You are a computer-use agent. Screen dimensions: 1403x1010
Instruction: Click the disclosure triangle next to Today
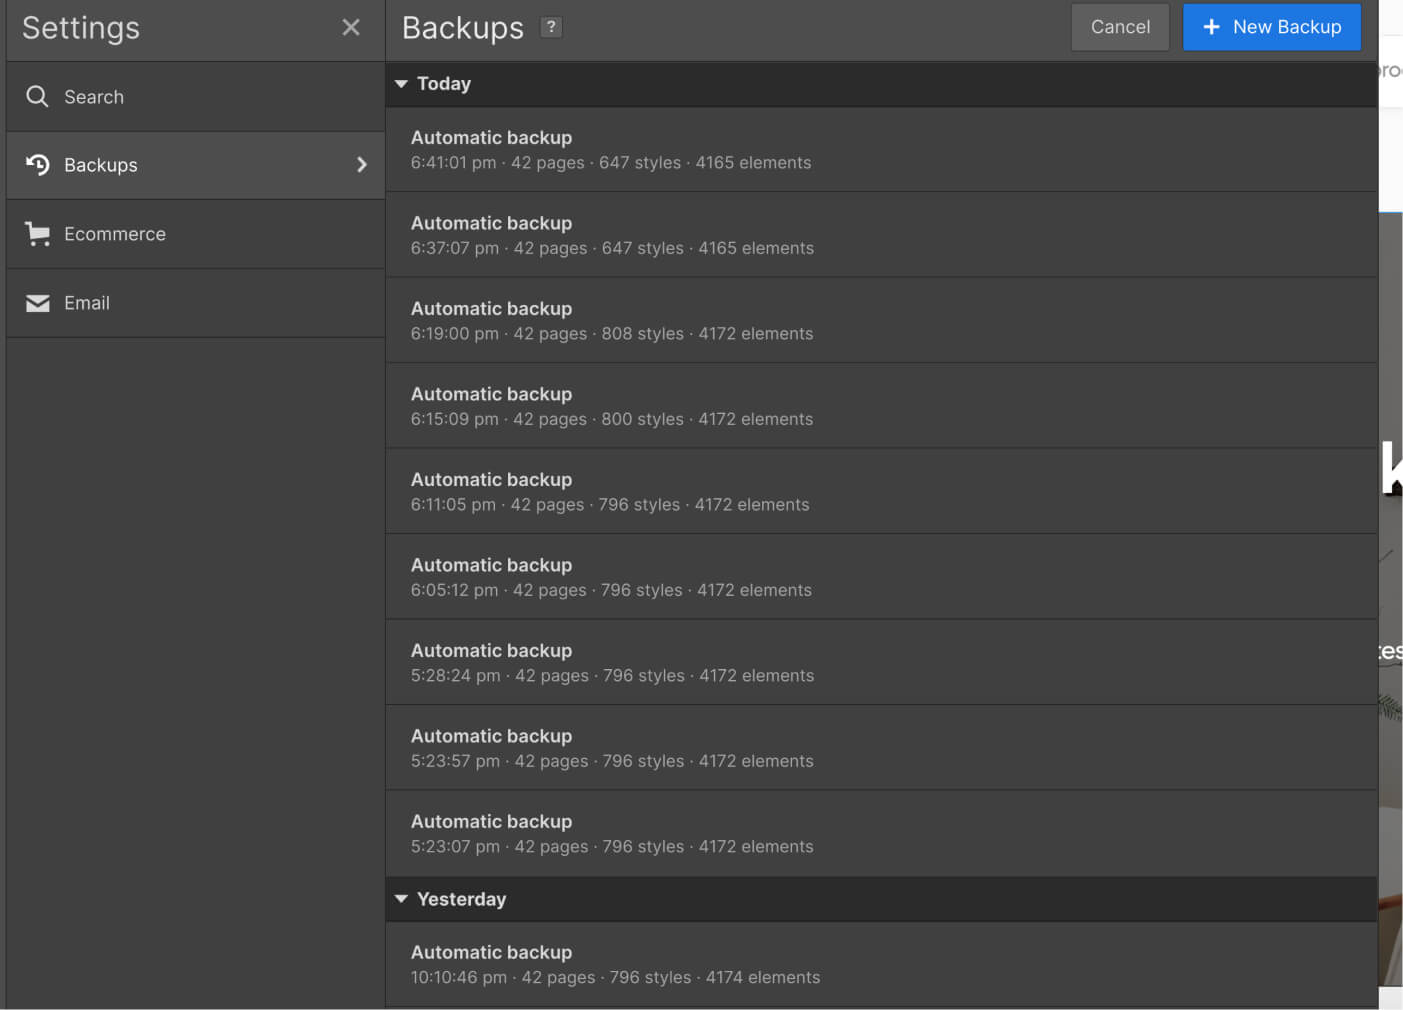point(401,84)
